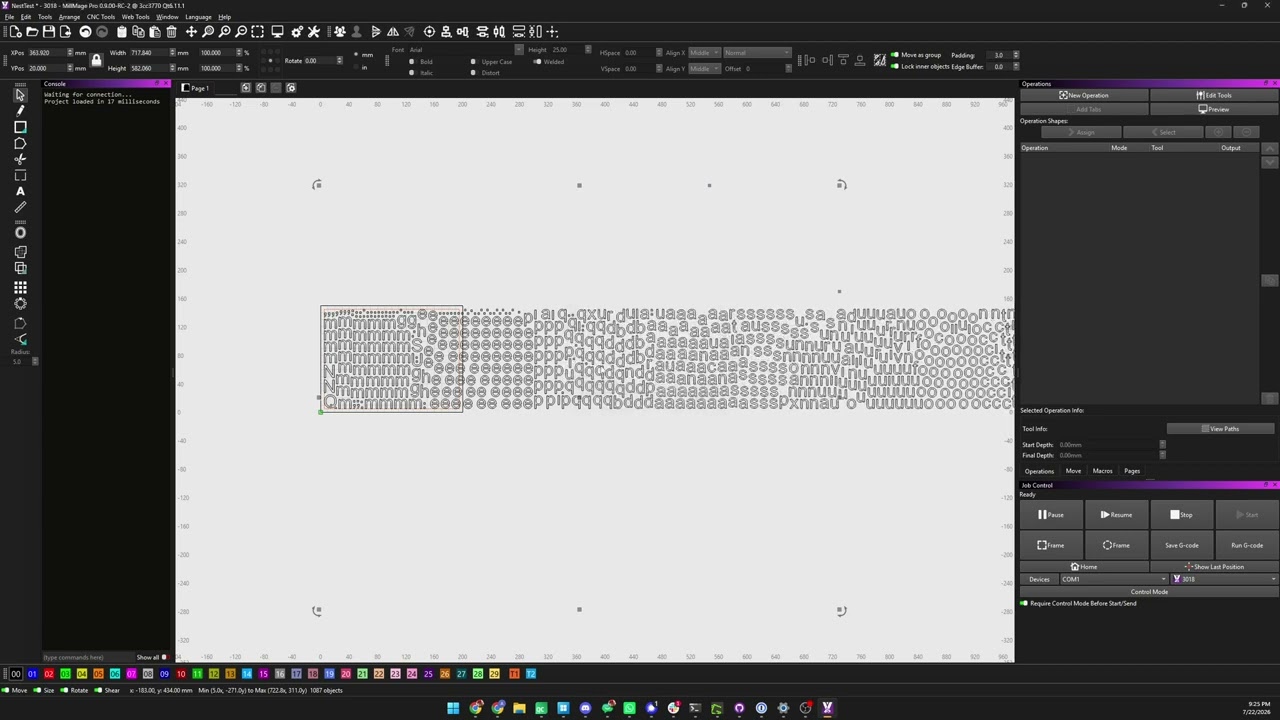Switch to the Macros tab
1280x720 pixels.
point(1102,471)
